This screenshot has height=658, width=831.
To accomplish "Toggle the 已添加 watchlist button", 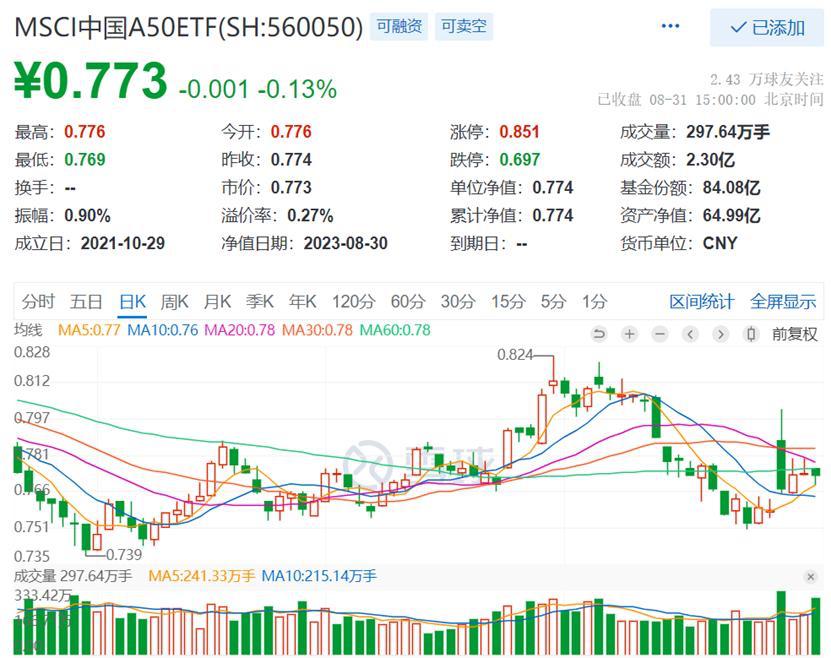I will pos(767,27).
